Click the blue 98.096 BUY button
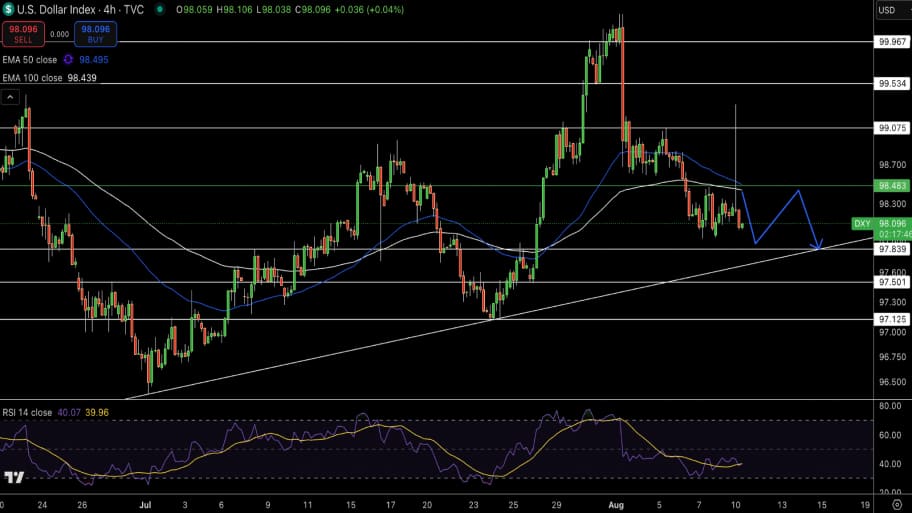Screen dimensions: 912x513 pos(95,34)
